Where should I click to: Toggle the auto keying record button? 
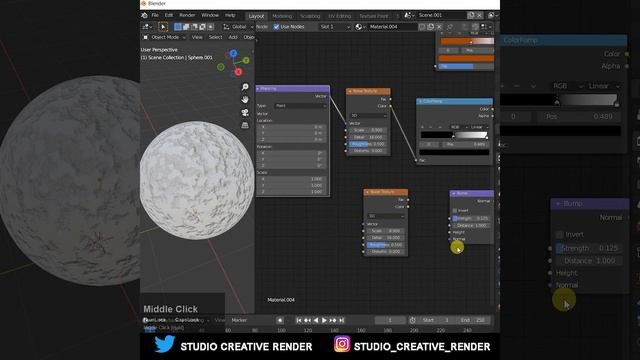(280, 320)
